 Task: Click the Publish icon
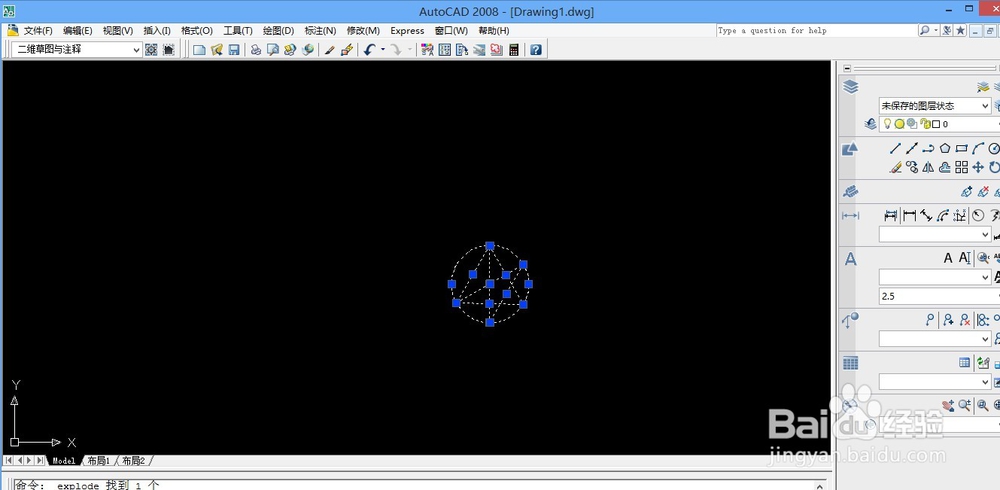tap(290, 50)
